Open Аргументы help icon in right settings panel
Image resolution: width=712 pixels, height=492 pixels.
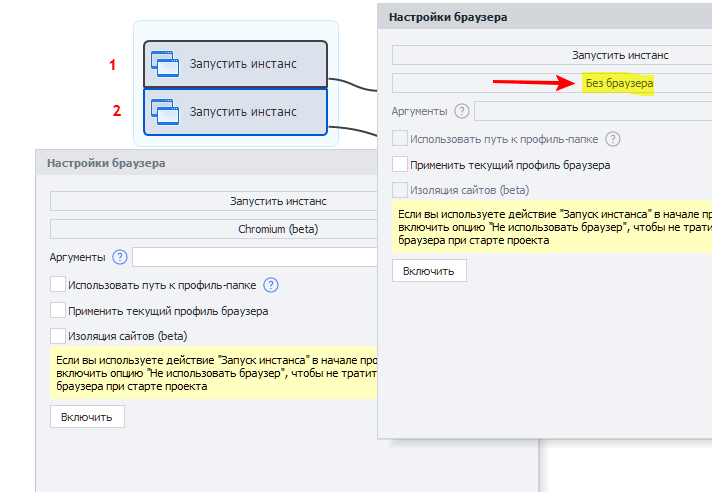pos(462,111)
